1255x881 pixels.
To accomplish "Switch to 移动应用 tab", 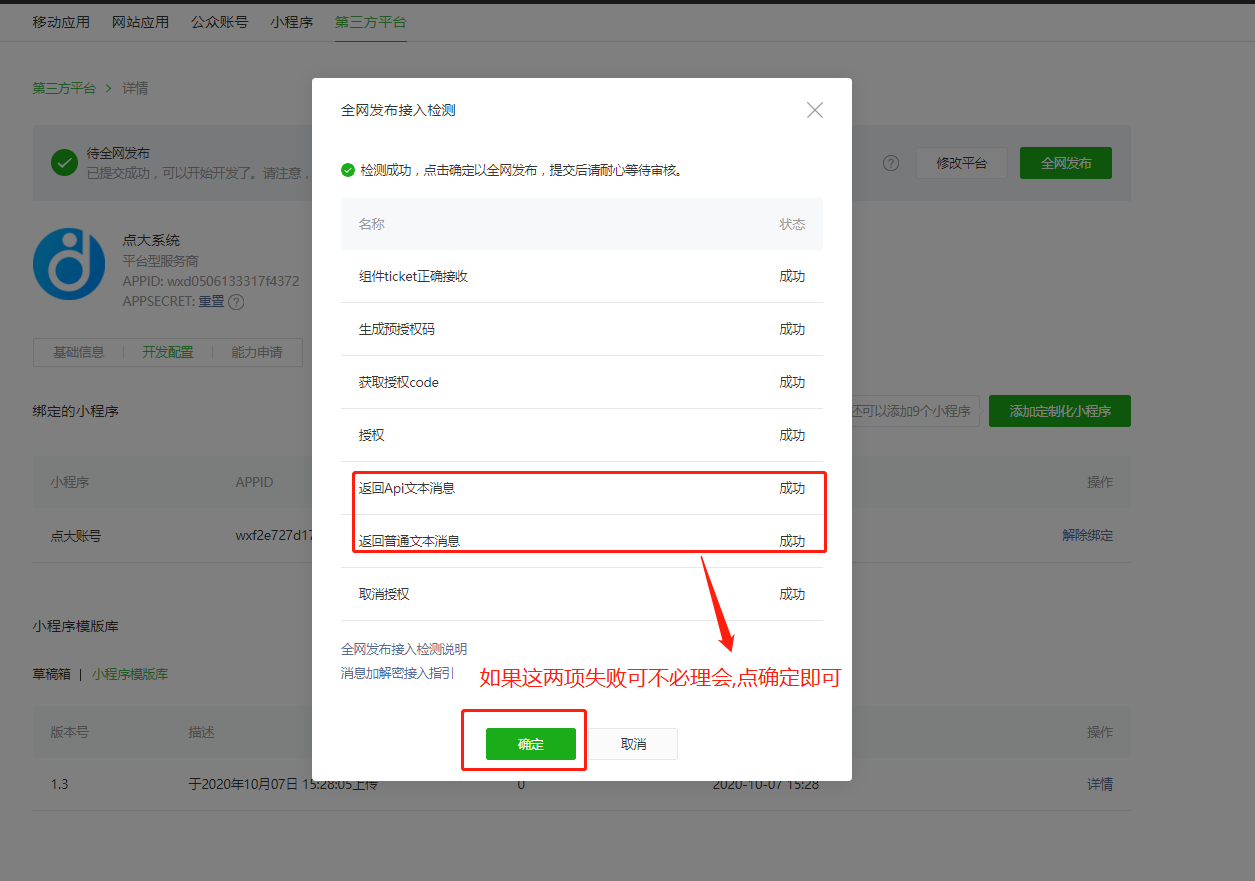I will point(61,22).
